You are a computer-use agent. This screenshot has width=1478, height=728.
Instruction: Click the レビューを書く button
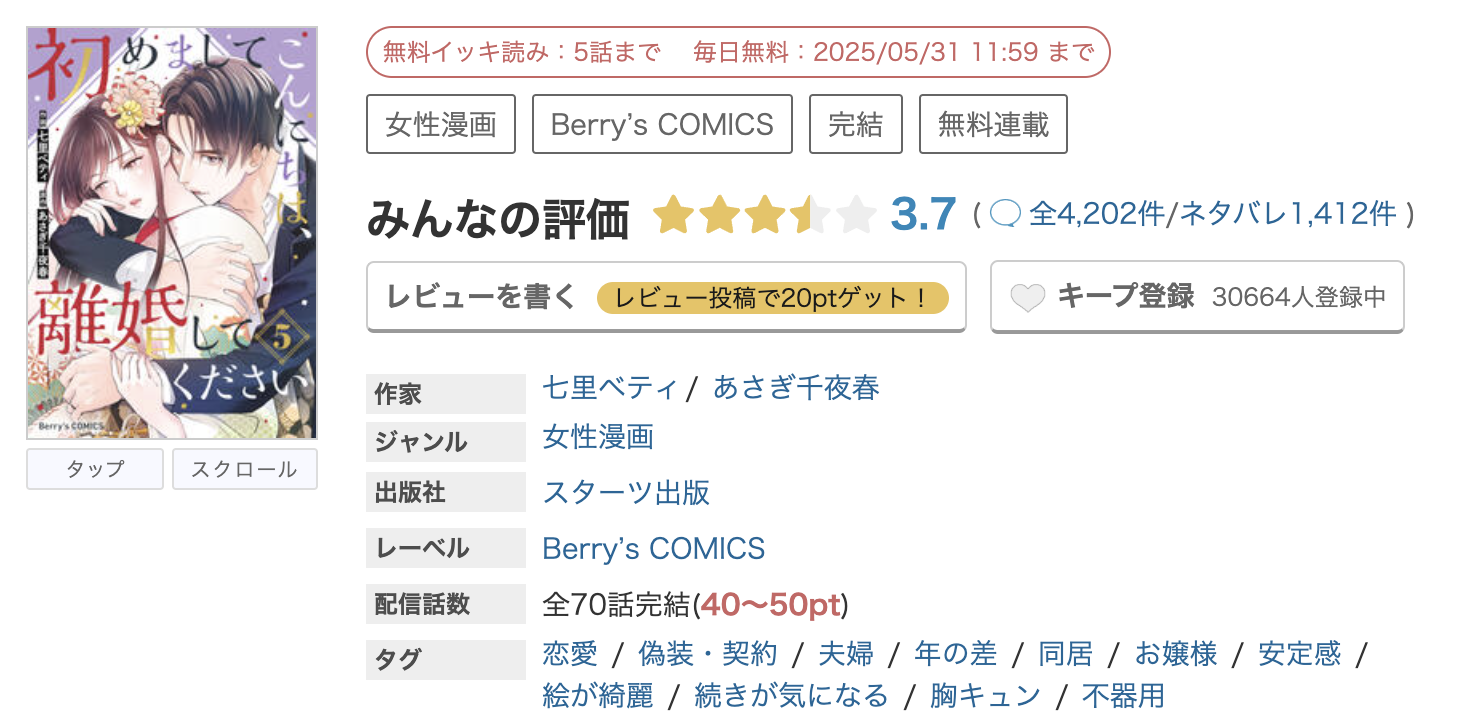(x=481, y=296)
